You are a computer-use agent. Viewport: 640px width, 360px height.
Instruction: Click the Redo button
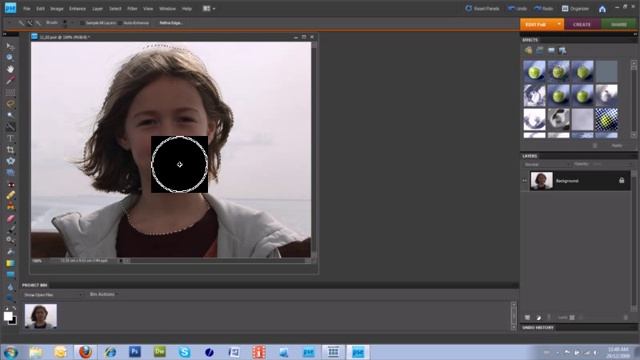(x=543, y=9)
